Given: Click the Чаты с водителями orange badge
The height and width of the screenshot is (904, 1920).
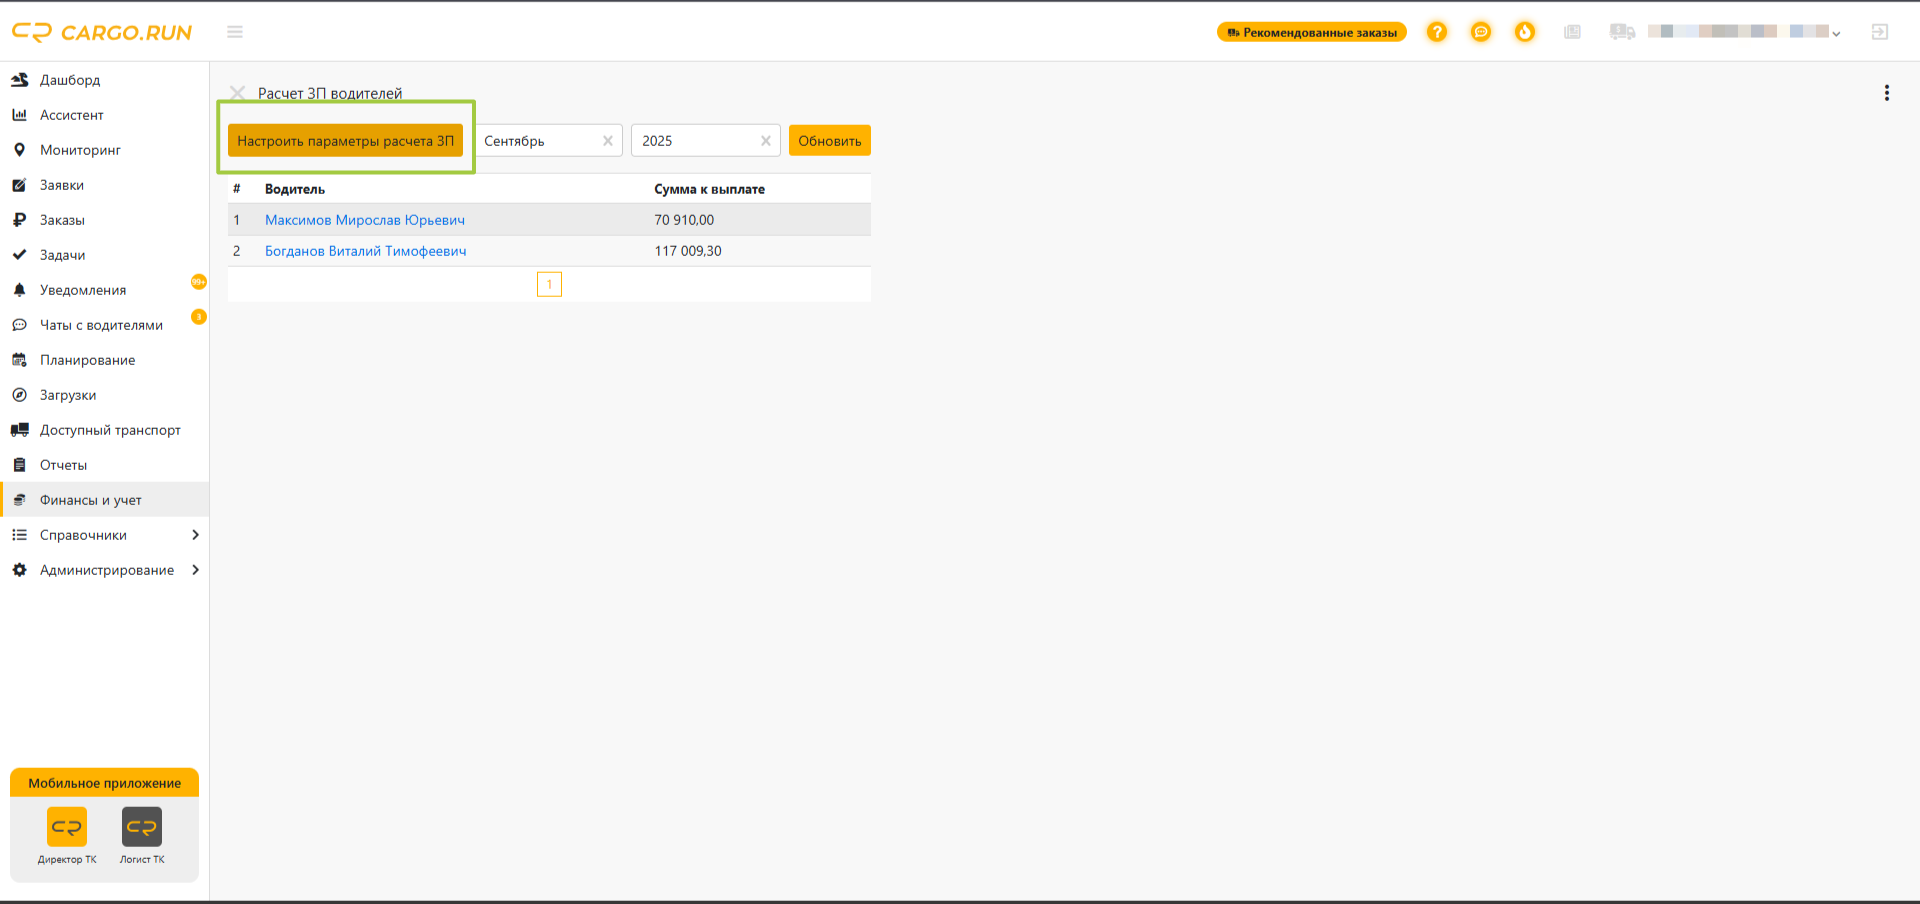Looking at the screenshot, I should pos(199,317).
